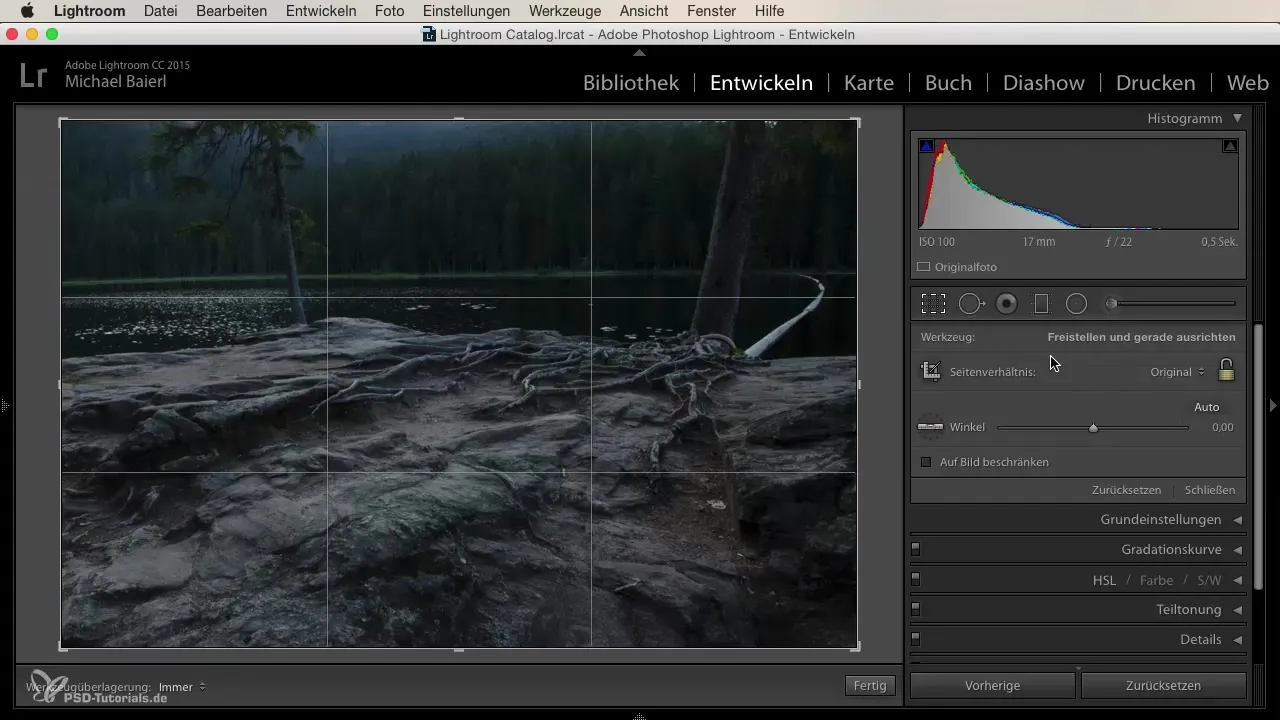1280x720 pixels.
Task: Open the Web module
Action: [1247, 83]
